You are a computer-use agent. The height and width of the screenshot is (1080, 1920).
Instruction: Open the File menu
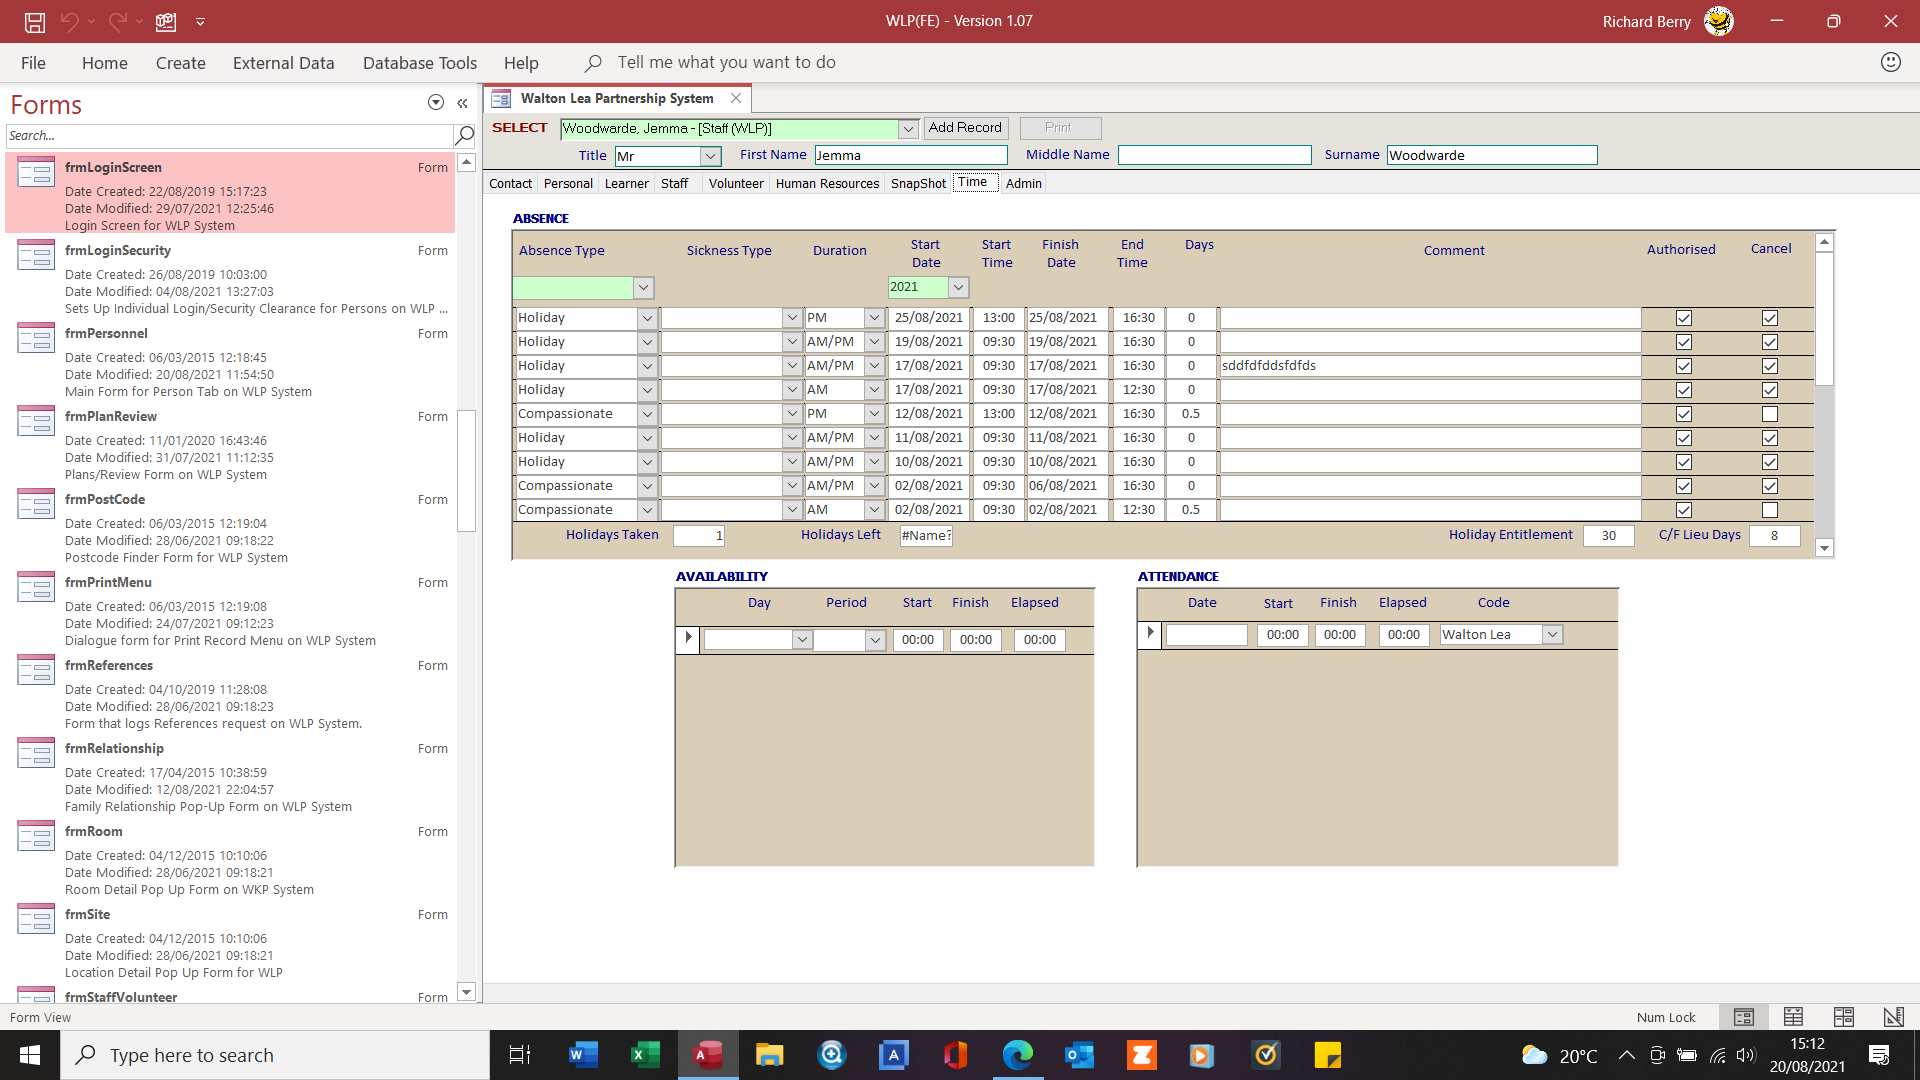tap(33, 63)
